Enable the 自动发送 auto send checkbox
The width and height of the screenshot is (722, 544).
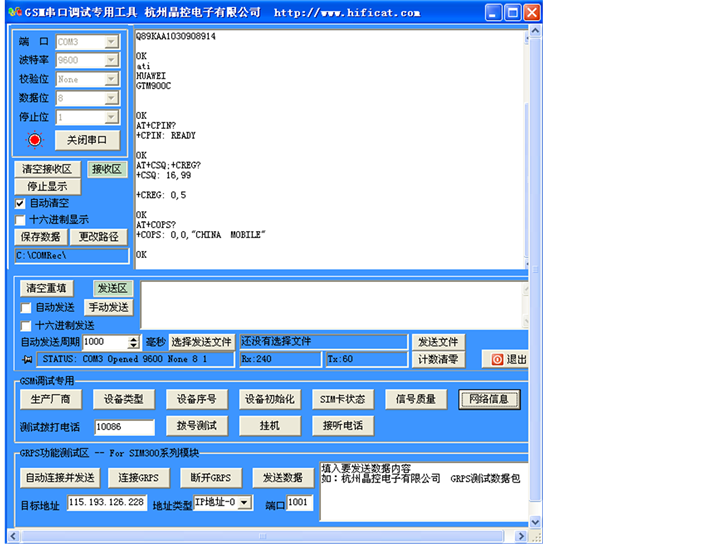click(x=27, y=308)
